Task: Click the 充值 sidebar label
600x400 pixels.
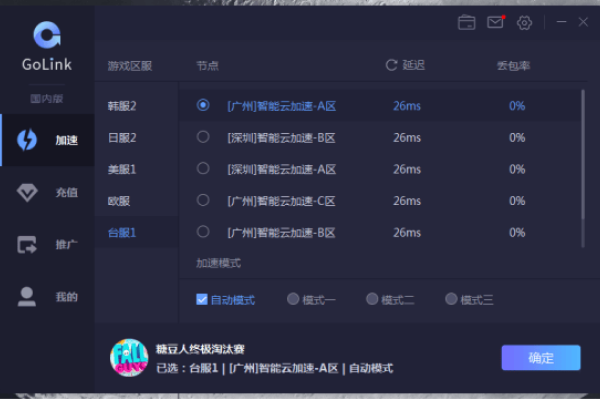Action: [x=67, y=193]
